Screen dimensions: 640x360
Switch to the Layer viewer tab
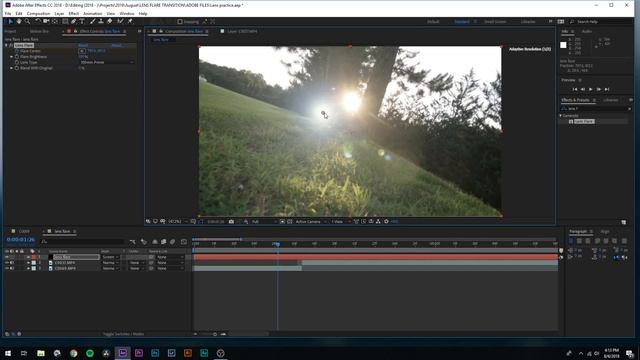[x=242, y=31]
